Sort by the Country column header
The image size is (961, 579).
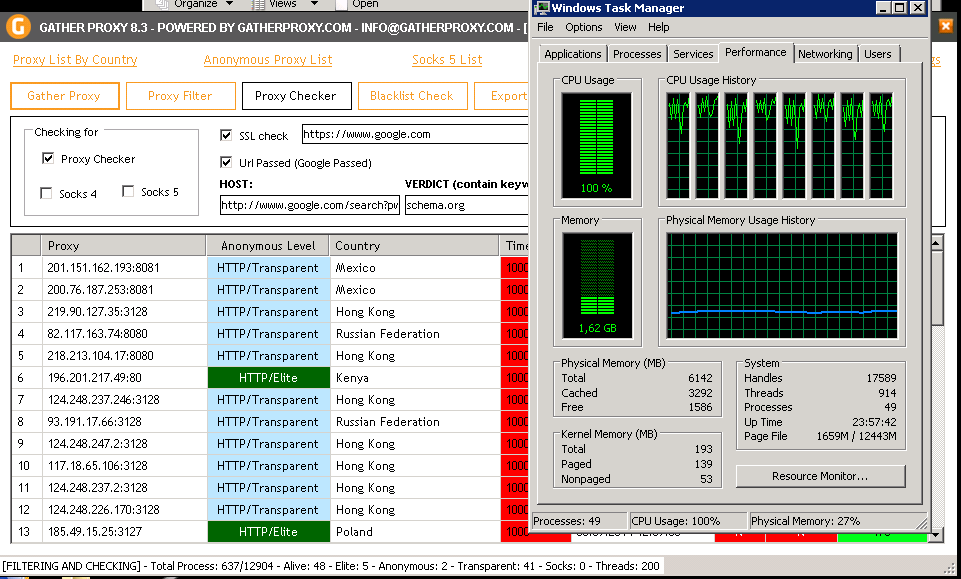point(414,246)
